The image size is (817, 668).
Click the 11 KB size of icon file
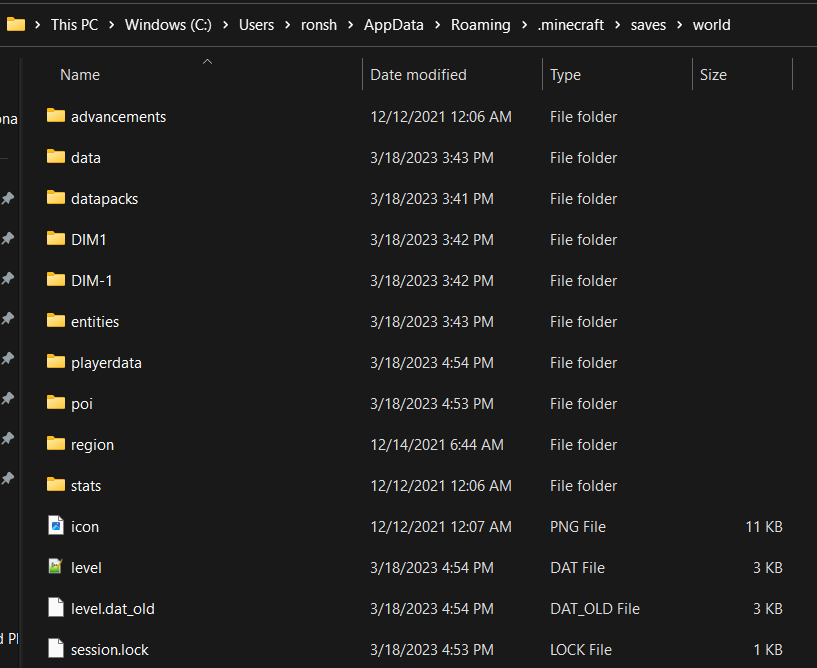[764, 527]
